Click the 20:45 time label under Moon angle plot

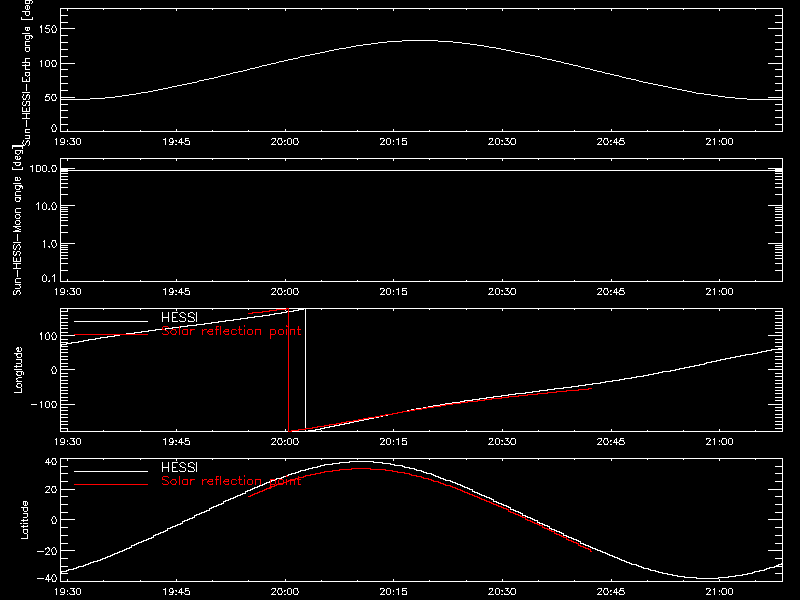(x=611, y=291)
